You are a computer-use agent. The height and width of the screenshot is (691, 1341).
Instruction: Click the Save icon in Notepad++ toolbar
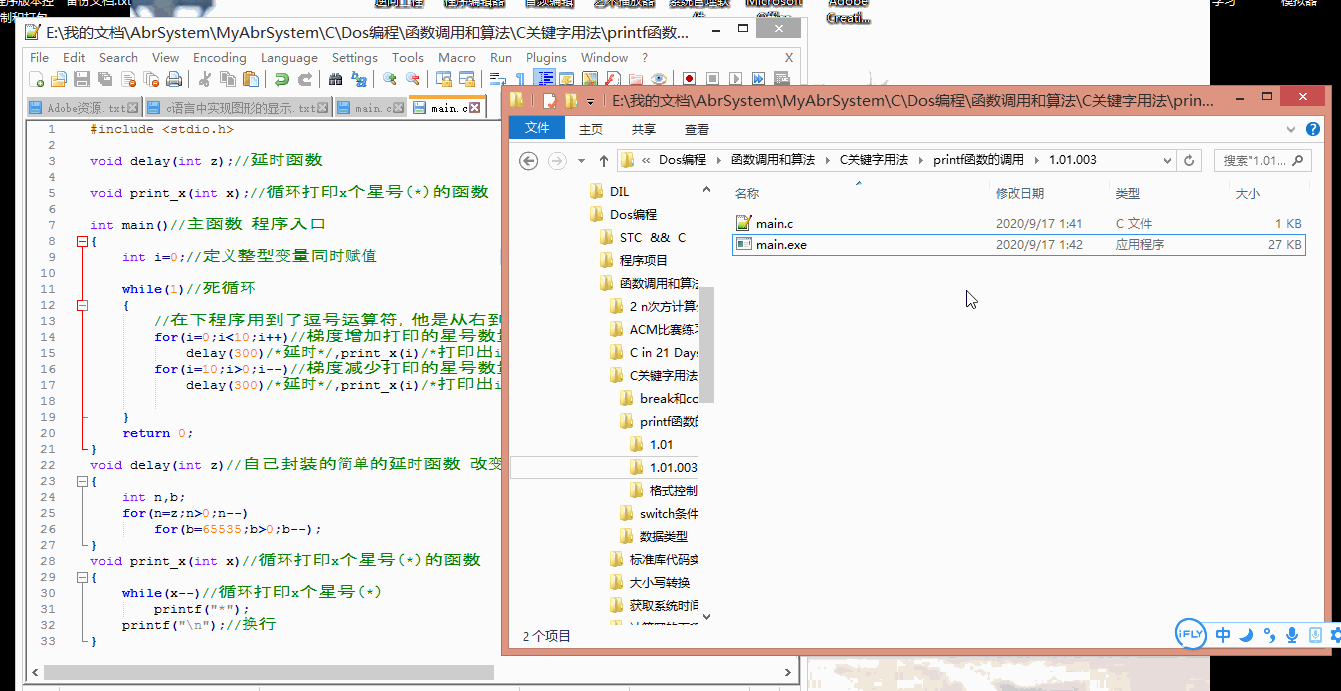82,80
